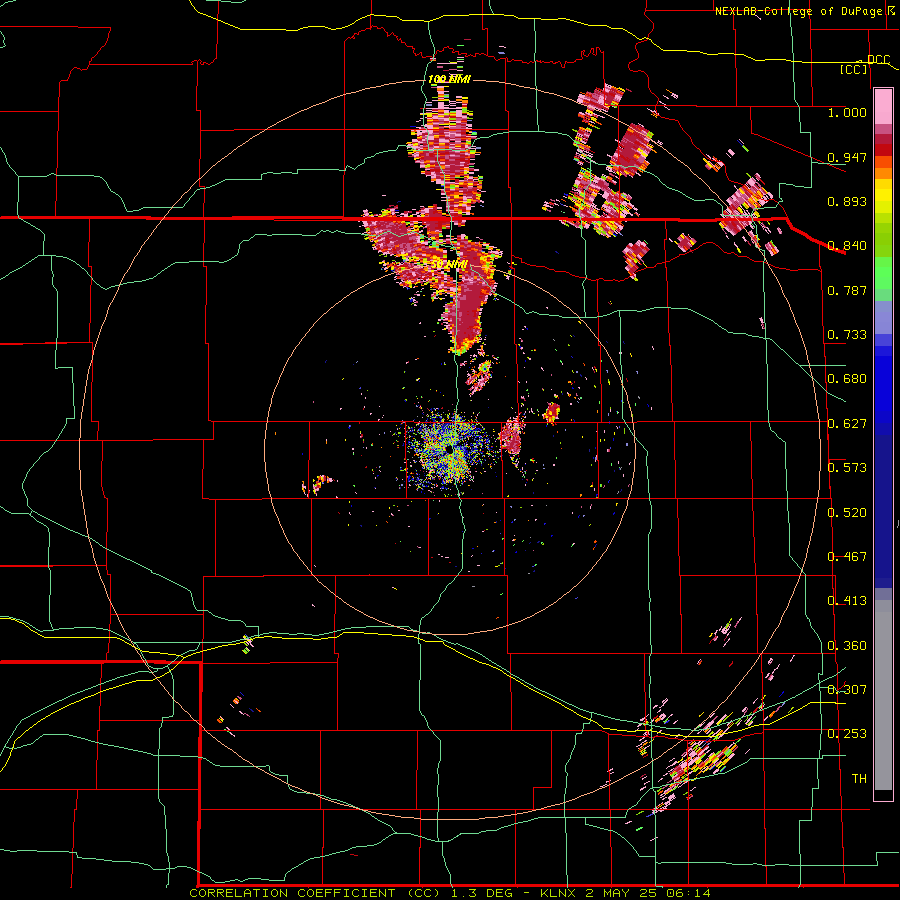The width and height of the screenshot is (900, 900).
Task: Select the 1.000 value on the scale
Action: click(x=847, y=112)
